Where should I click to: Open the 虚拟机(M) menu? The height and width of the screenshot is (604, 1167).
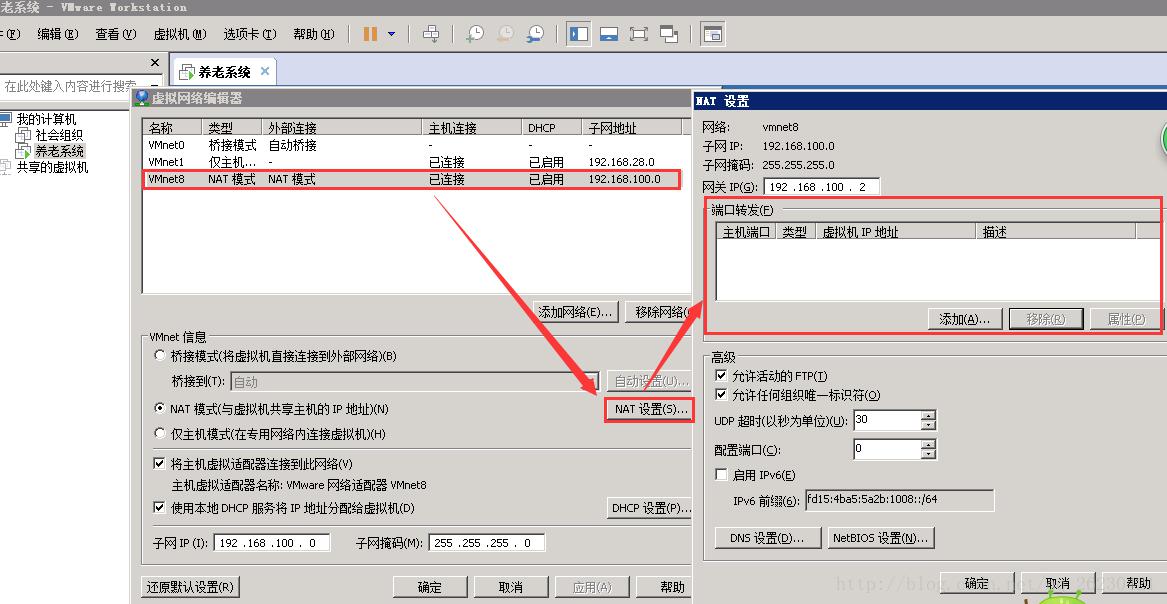[x=179, y=34]
